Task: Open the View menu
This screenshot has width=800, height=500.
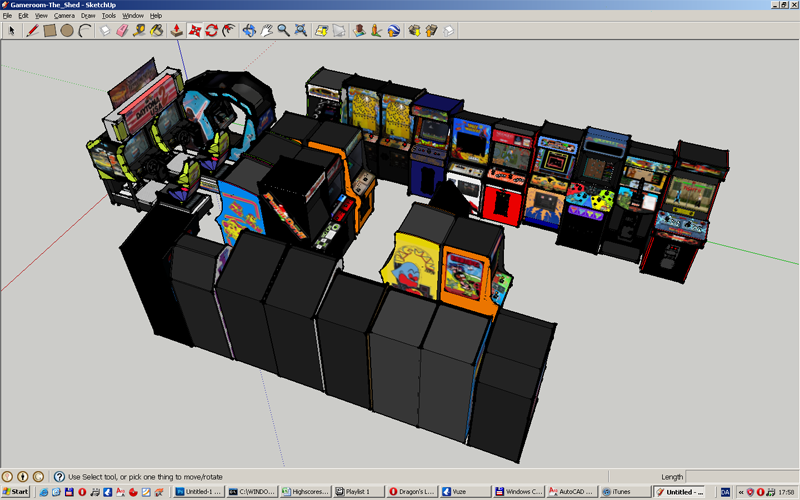Action: click(41, 16)
